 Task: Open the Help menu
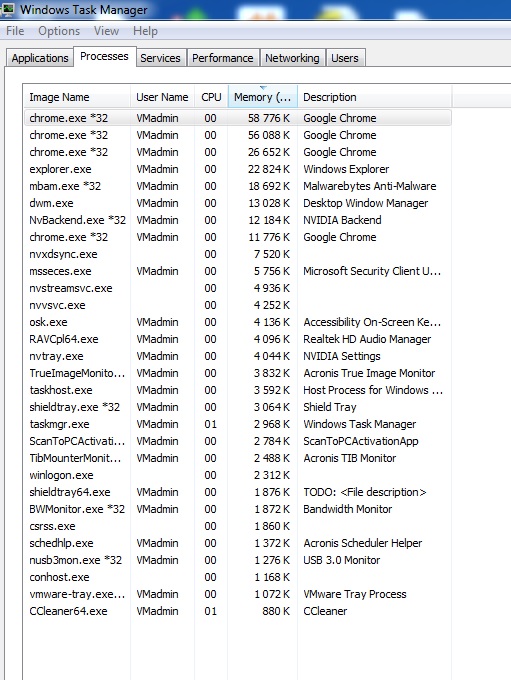(x=145, y=31)
